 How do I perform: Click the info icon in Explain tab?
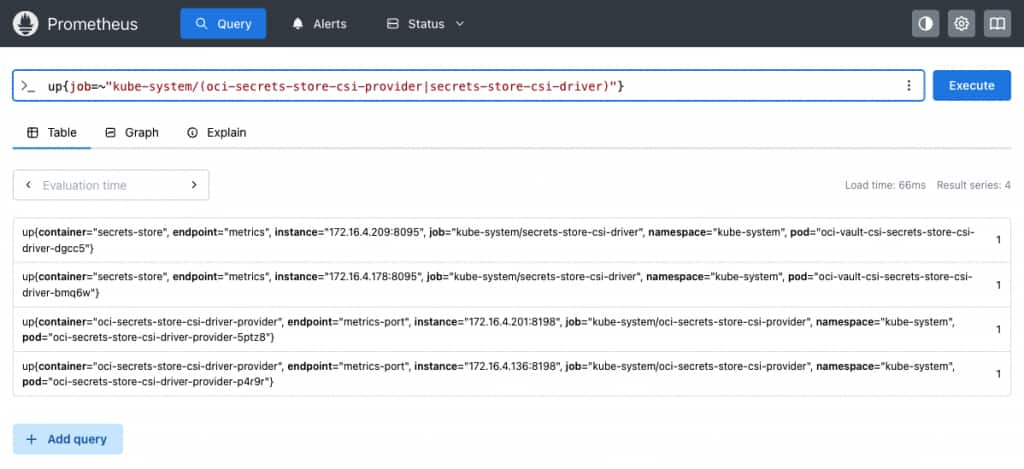[192, 133]
